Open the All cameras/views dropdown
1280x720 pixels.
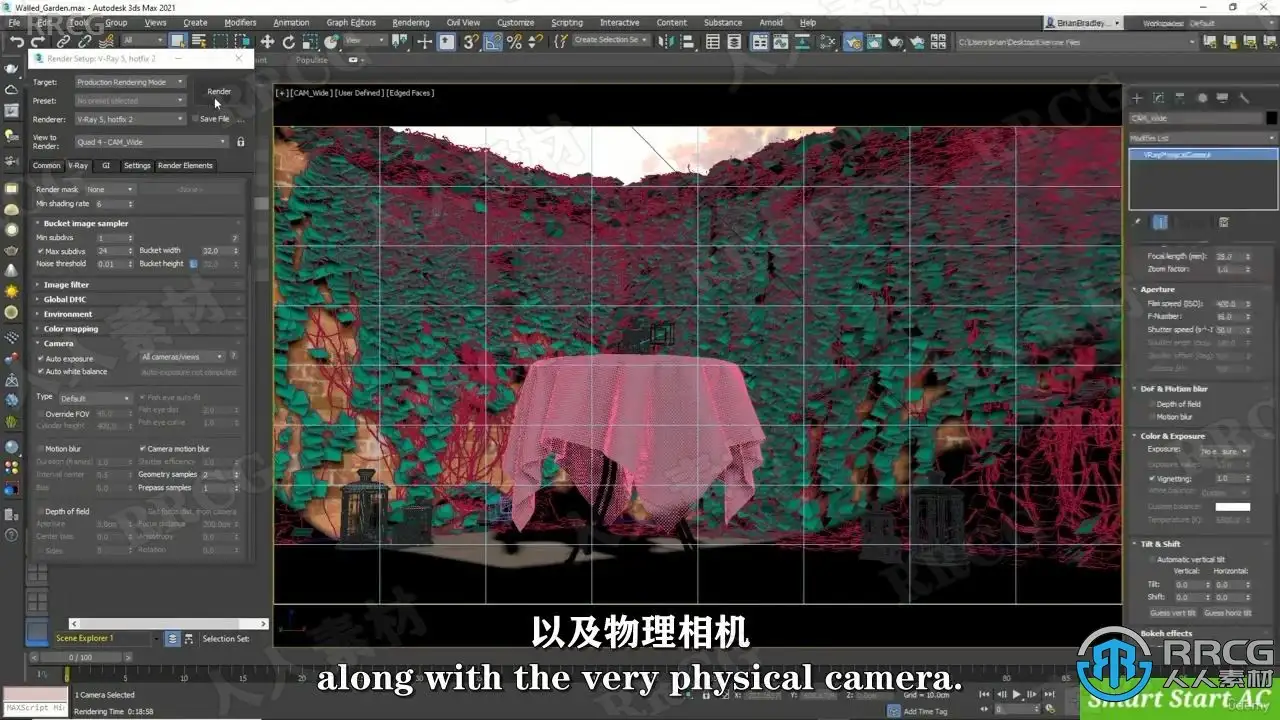pyautogui.click(x=183, y=357)
